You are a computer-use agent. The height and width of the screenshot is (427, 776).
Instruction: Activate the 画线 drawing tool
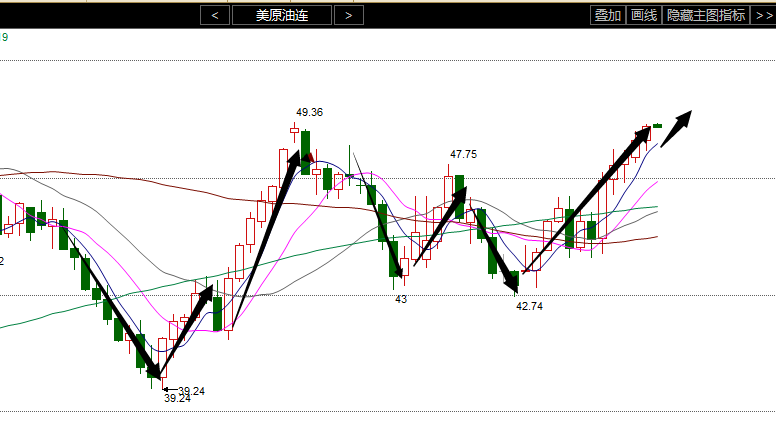(x=644, y=15)
